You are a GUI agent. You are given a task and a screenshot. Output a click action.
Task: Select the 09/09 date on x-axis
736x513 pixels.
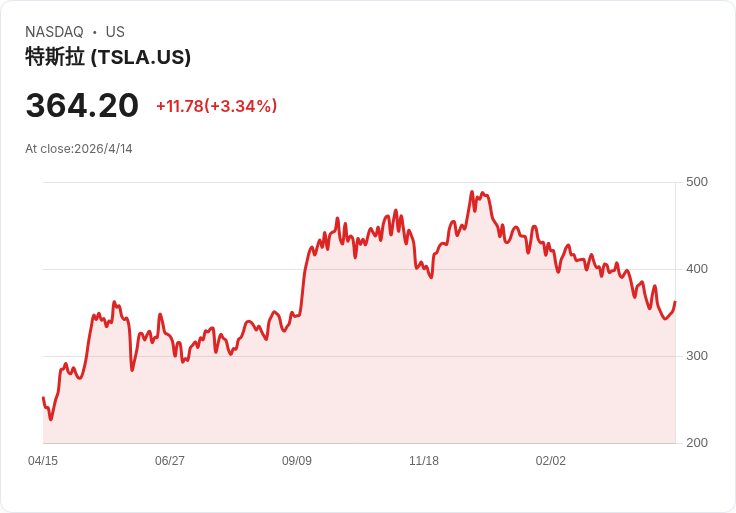297,461
